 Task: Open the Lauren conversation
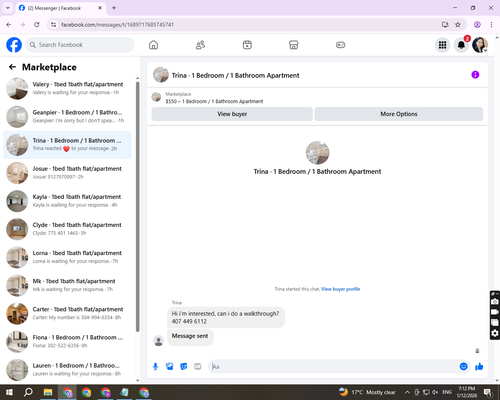[68, 370]
